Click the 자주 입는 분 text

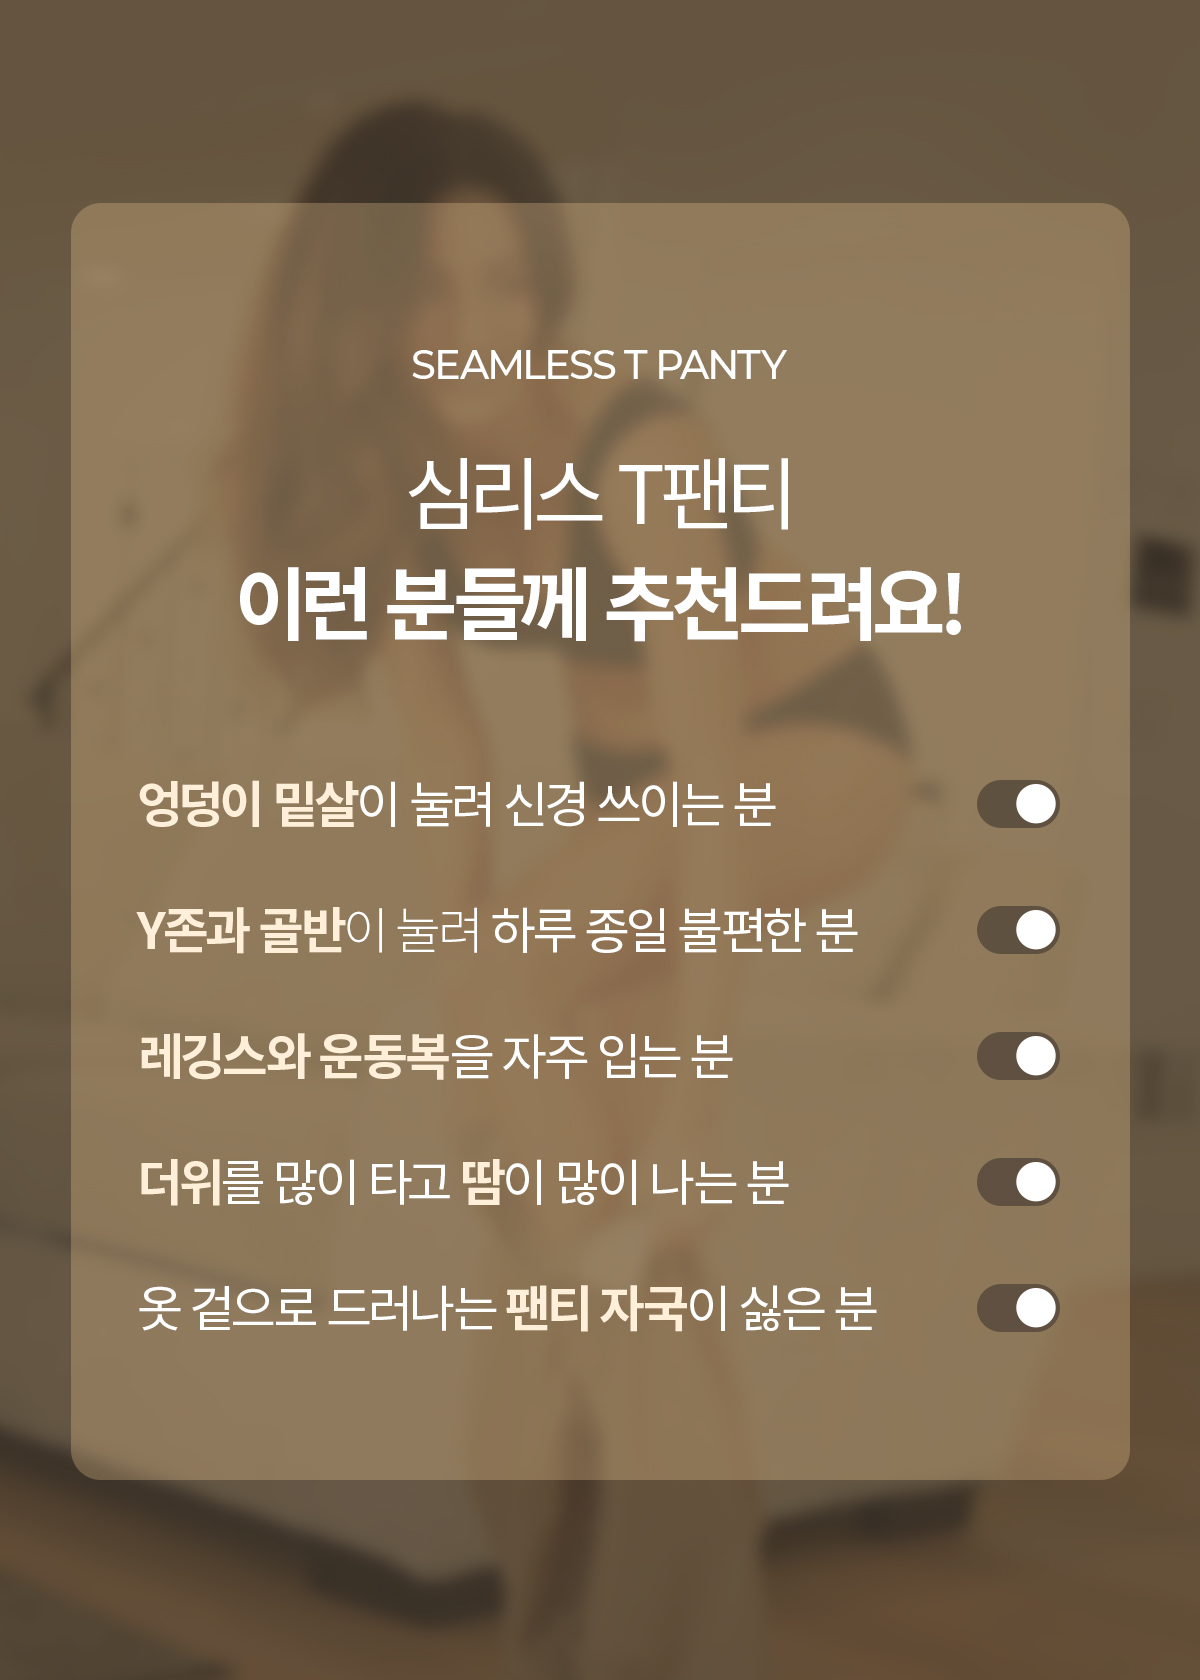617,1056
